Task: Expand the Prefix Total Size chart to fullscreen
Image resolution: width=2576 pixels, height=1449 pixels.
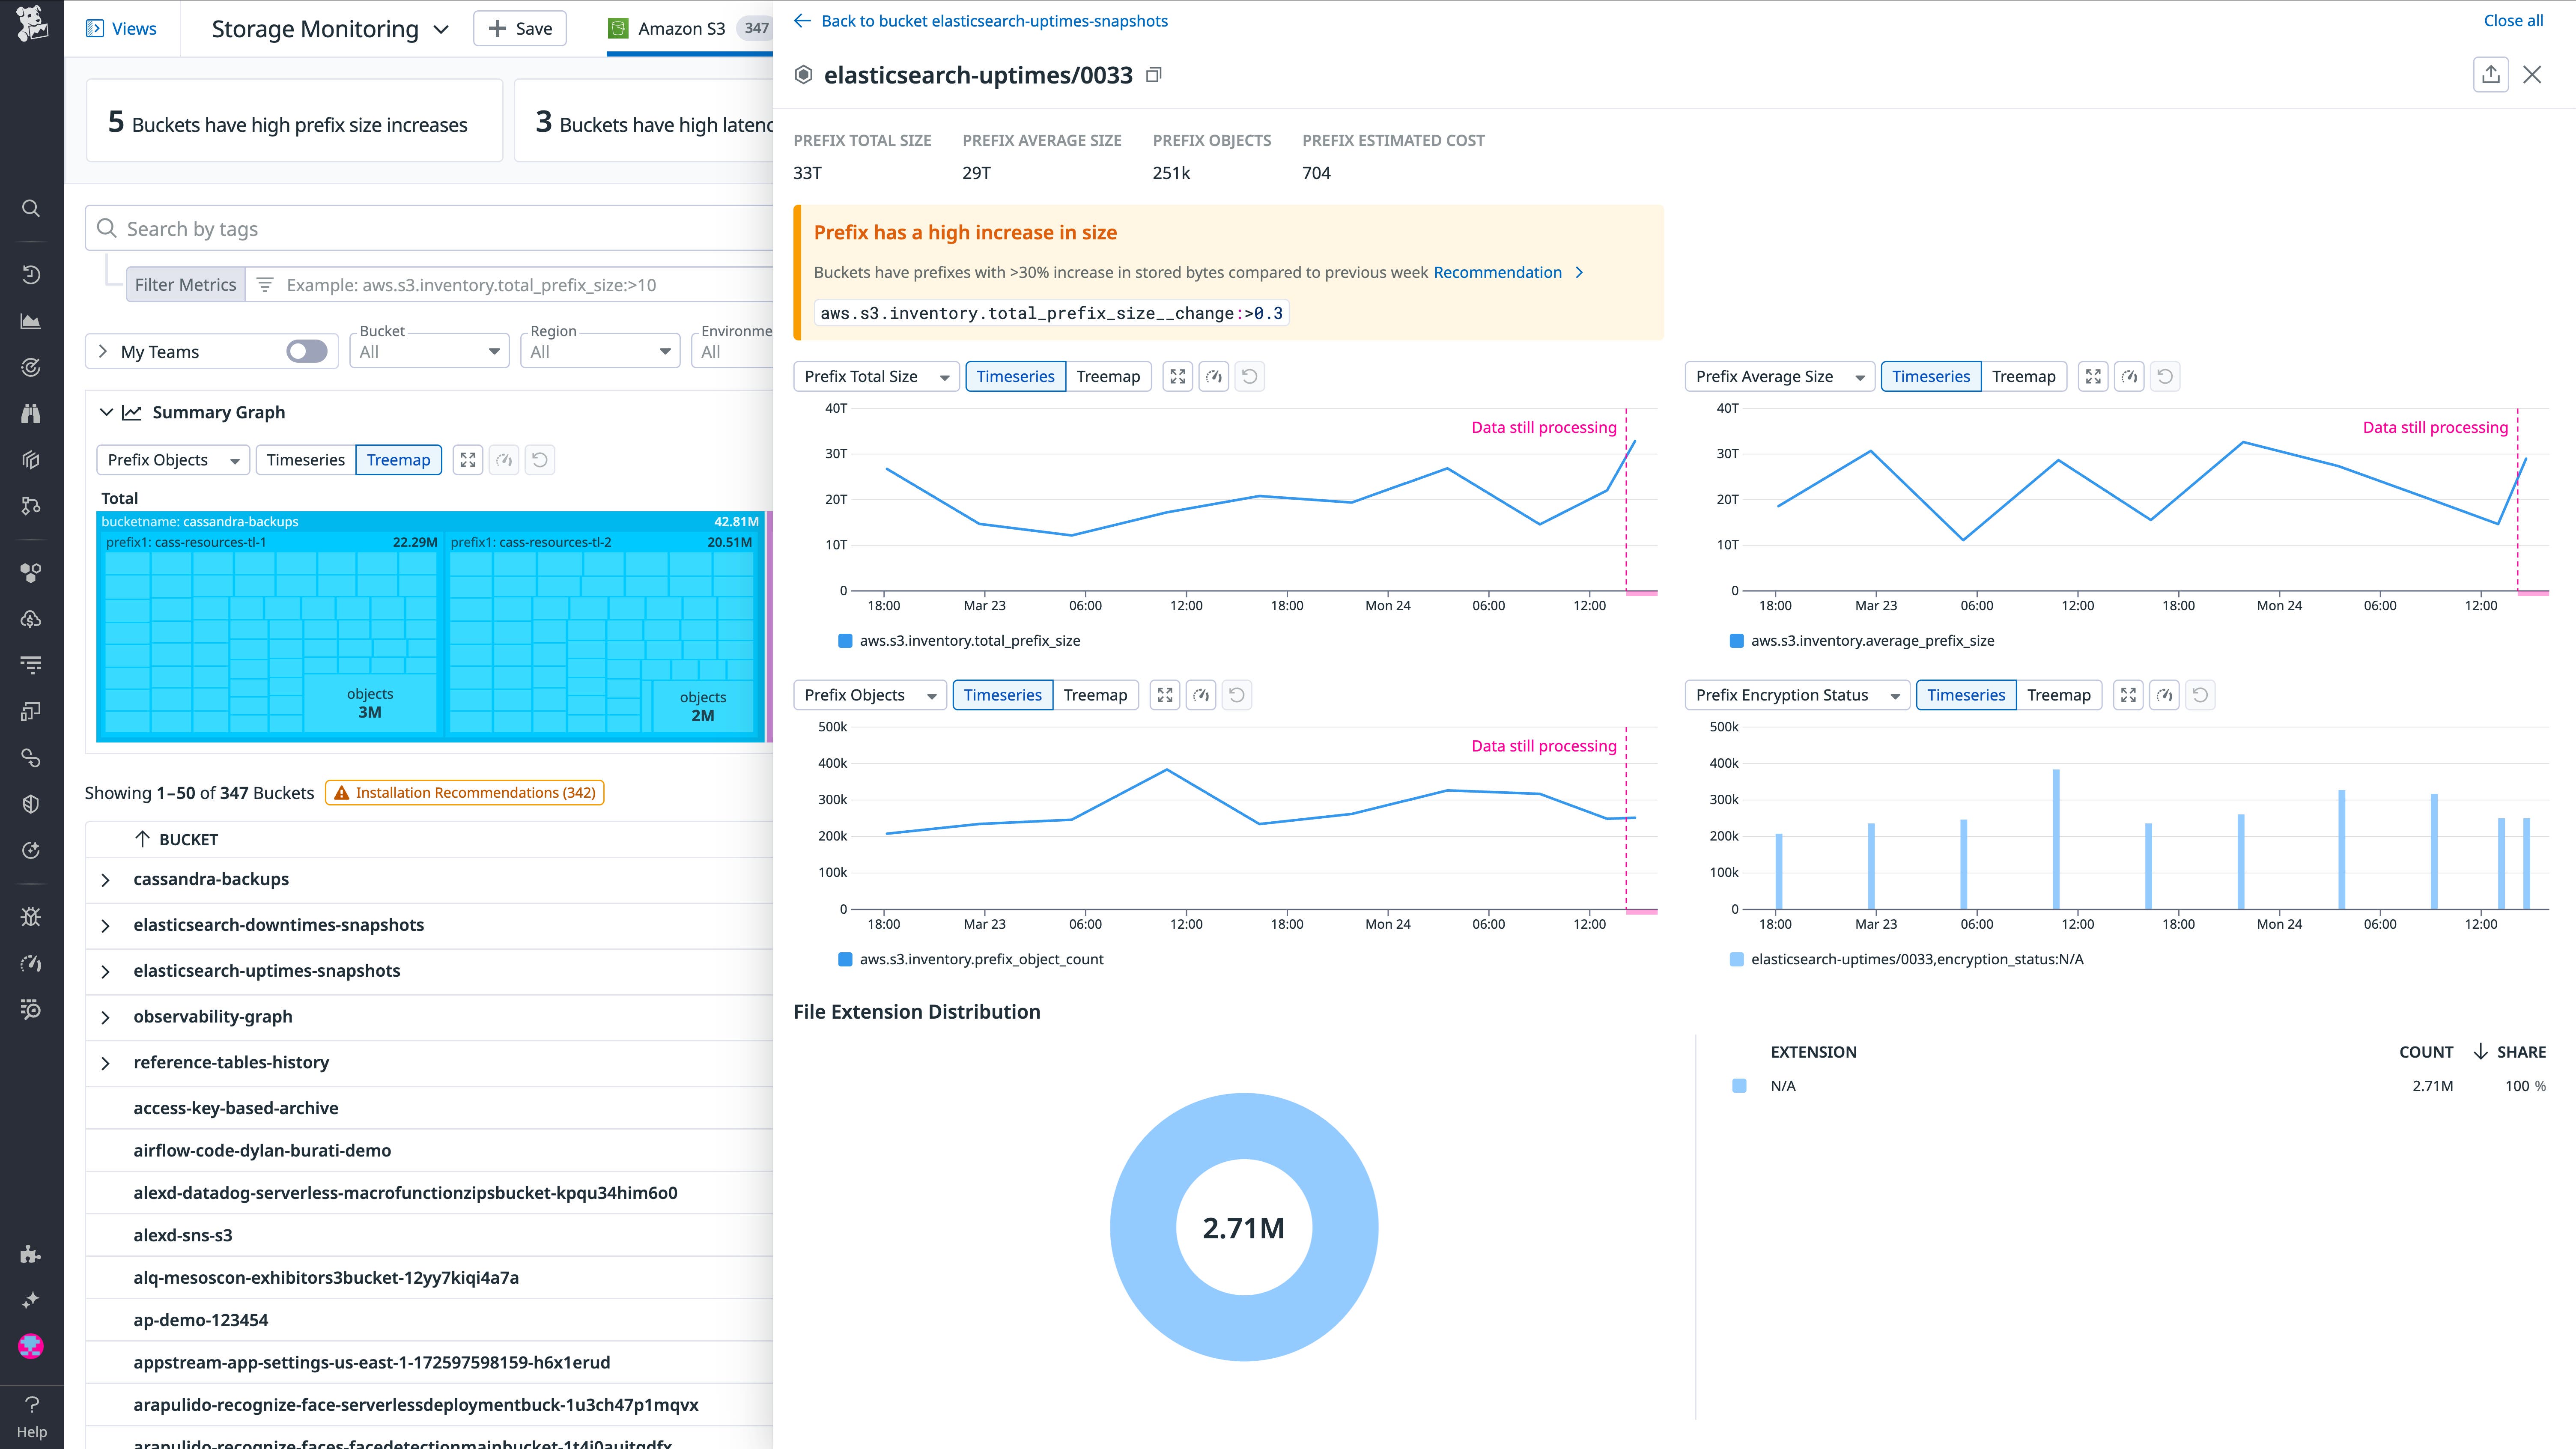Action: tap(1177, 376)
